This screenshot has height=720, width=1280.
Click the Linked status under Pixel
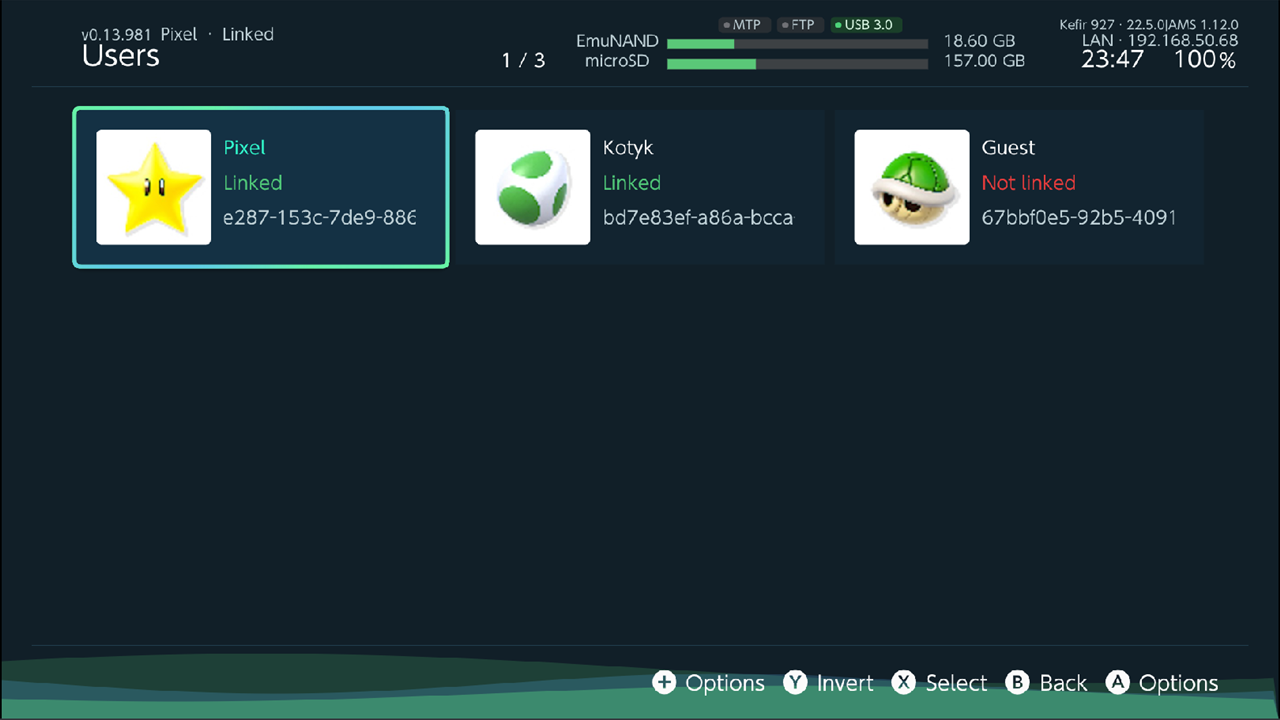point(253,183)
